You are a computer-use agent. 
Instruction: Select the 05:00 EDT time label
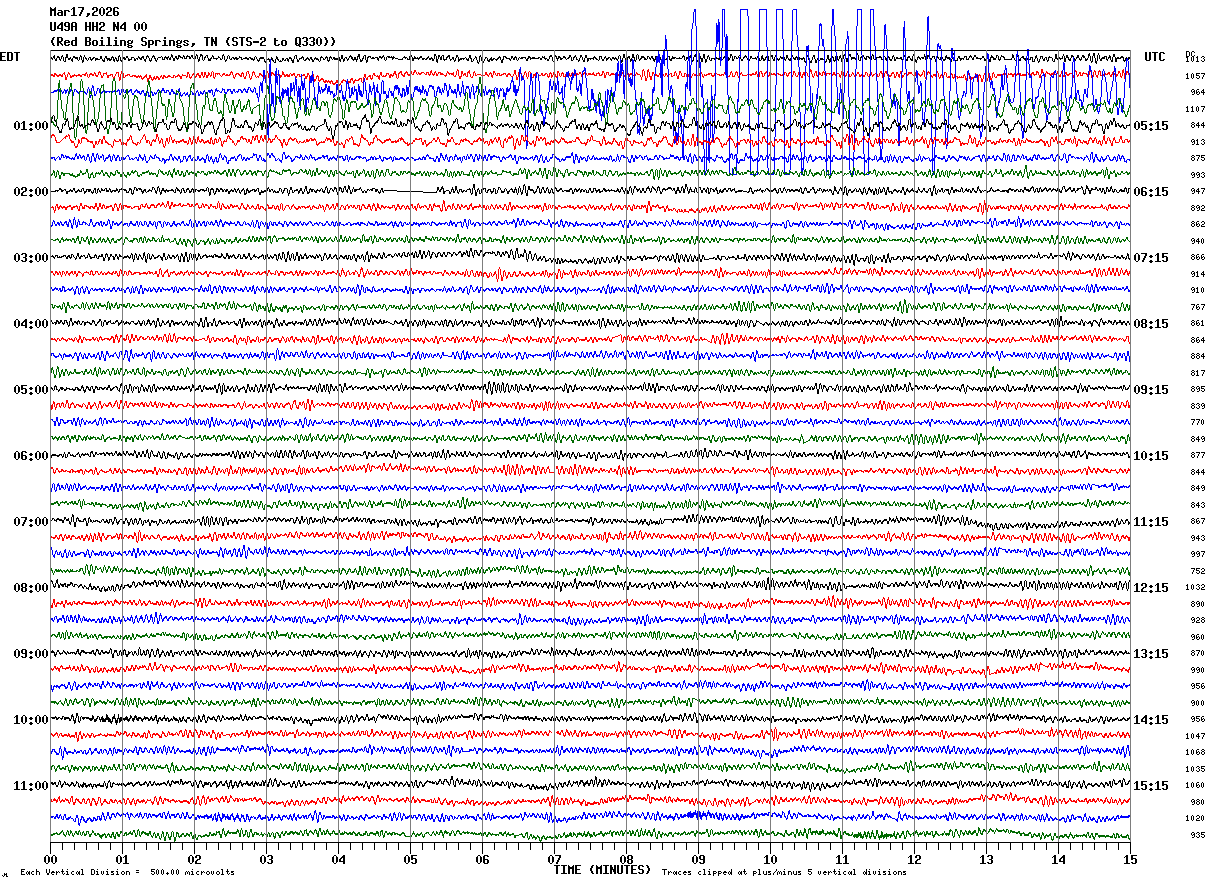(31, 390)
